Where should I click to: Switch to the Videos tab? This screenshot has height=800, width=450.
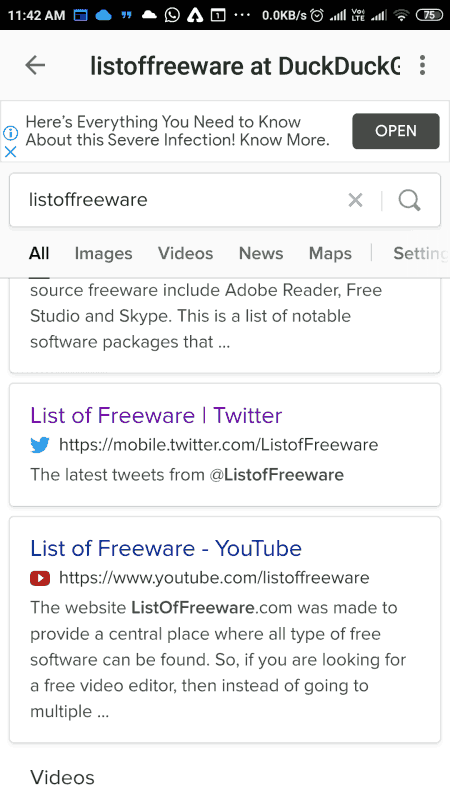[x=186, y=254]
